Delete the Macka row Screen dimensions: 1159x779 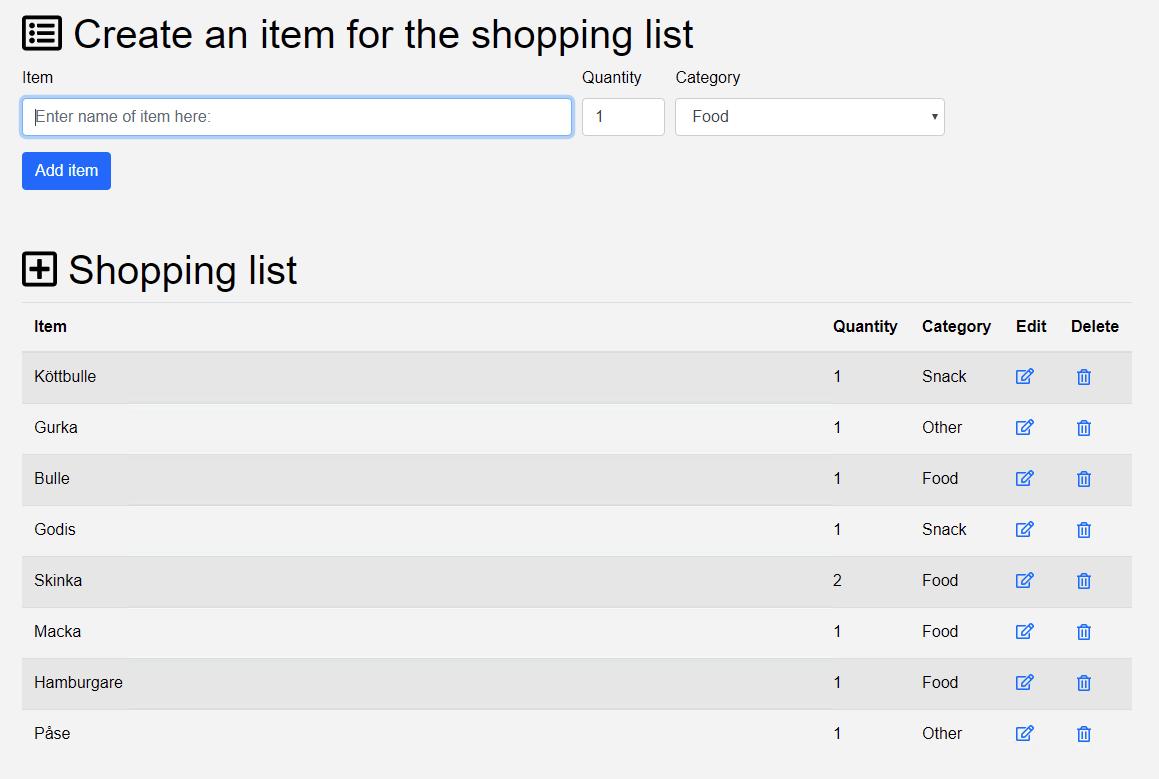[1083, 632]
